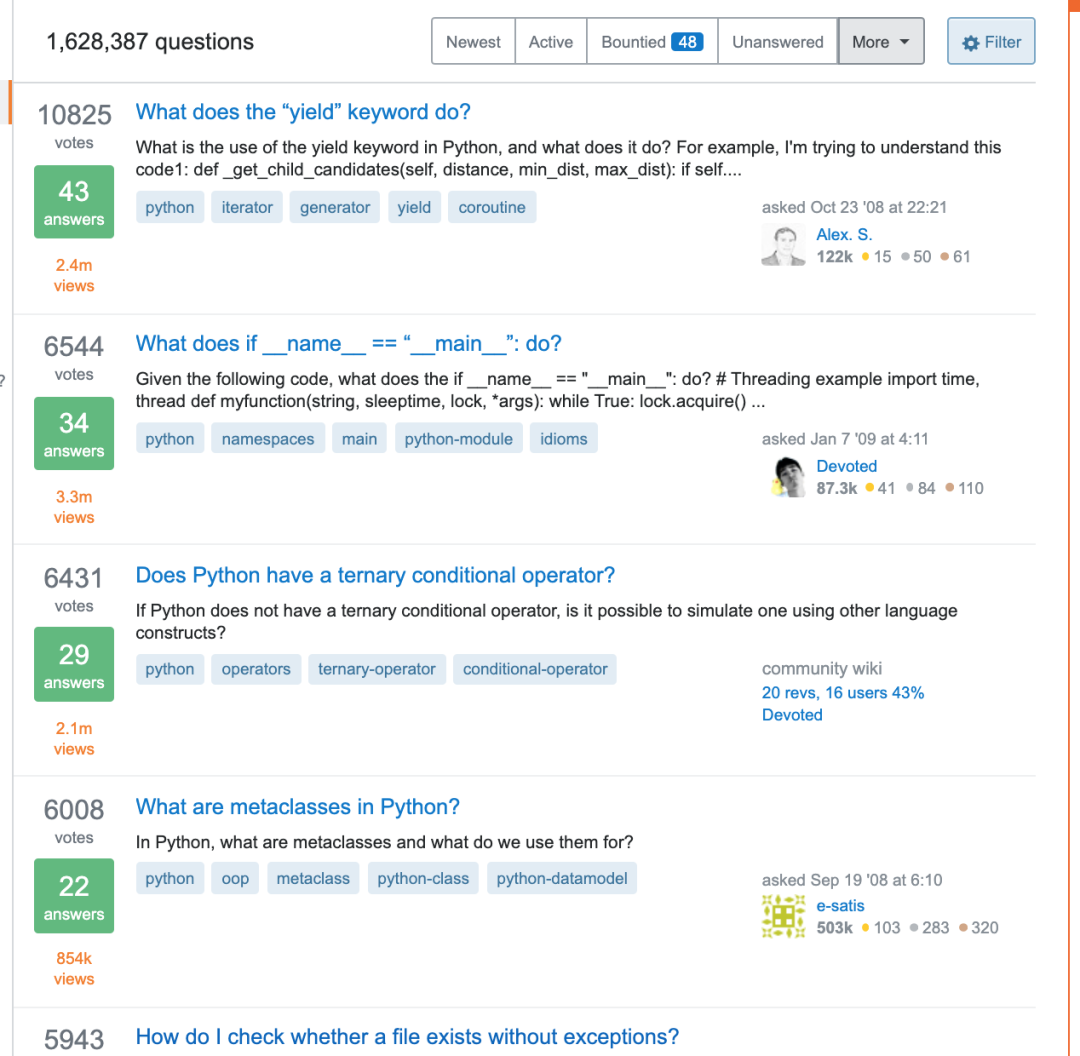Viewport: 1080px width, 1056px height.
Task: Open the python-class tag
Action: click(423, 878)
